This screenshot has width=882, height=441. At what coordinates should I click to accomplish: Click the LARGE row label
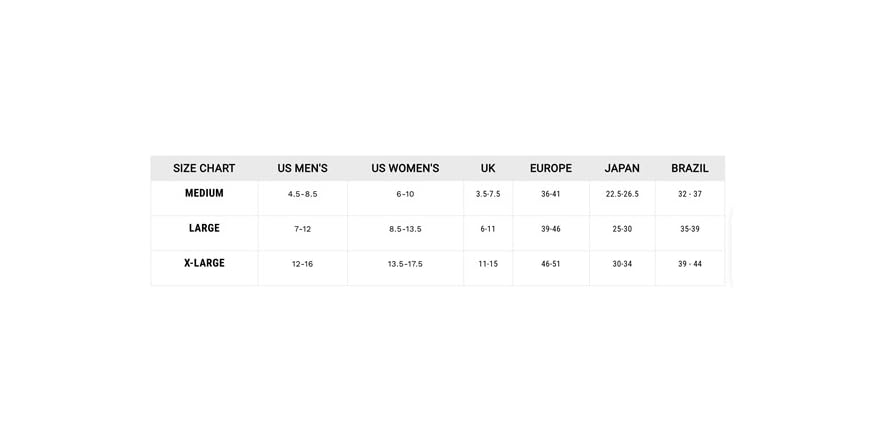[x=204, y=228]
